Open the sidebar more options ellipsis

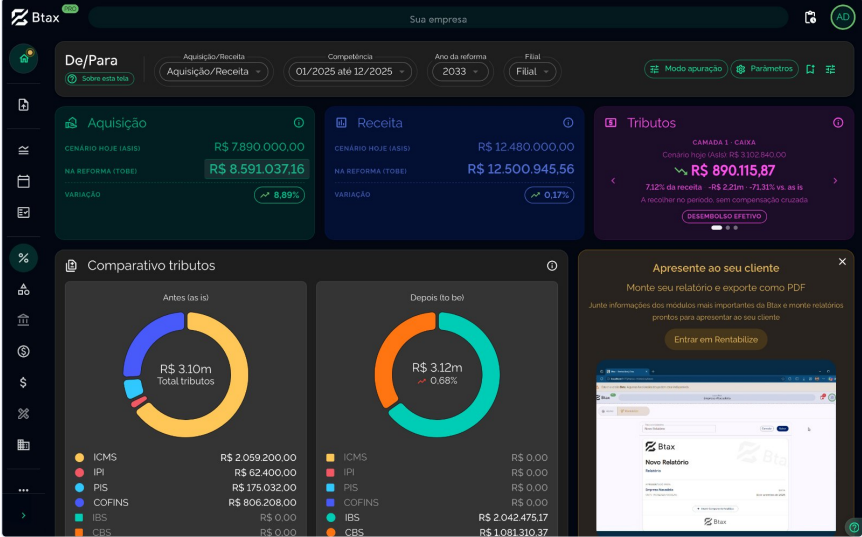tap(23, 490)
